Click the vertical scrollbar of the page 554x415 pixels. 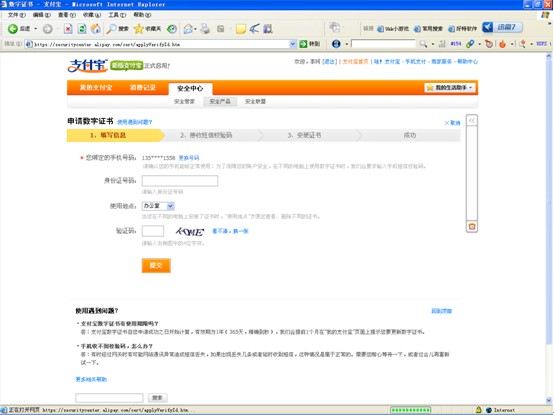549,229
